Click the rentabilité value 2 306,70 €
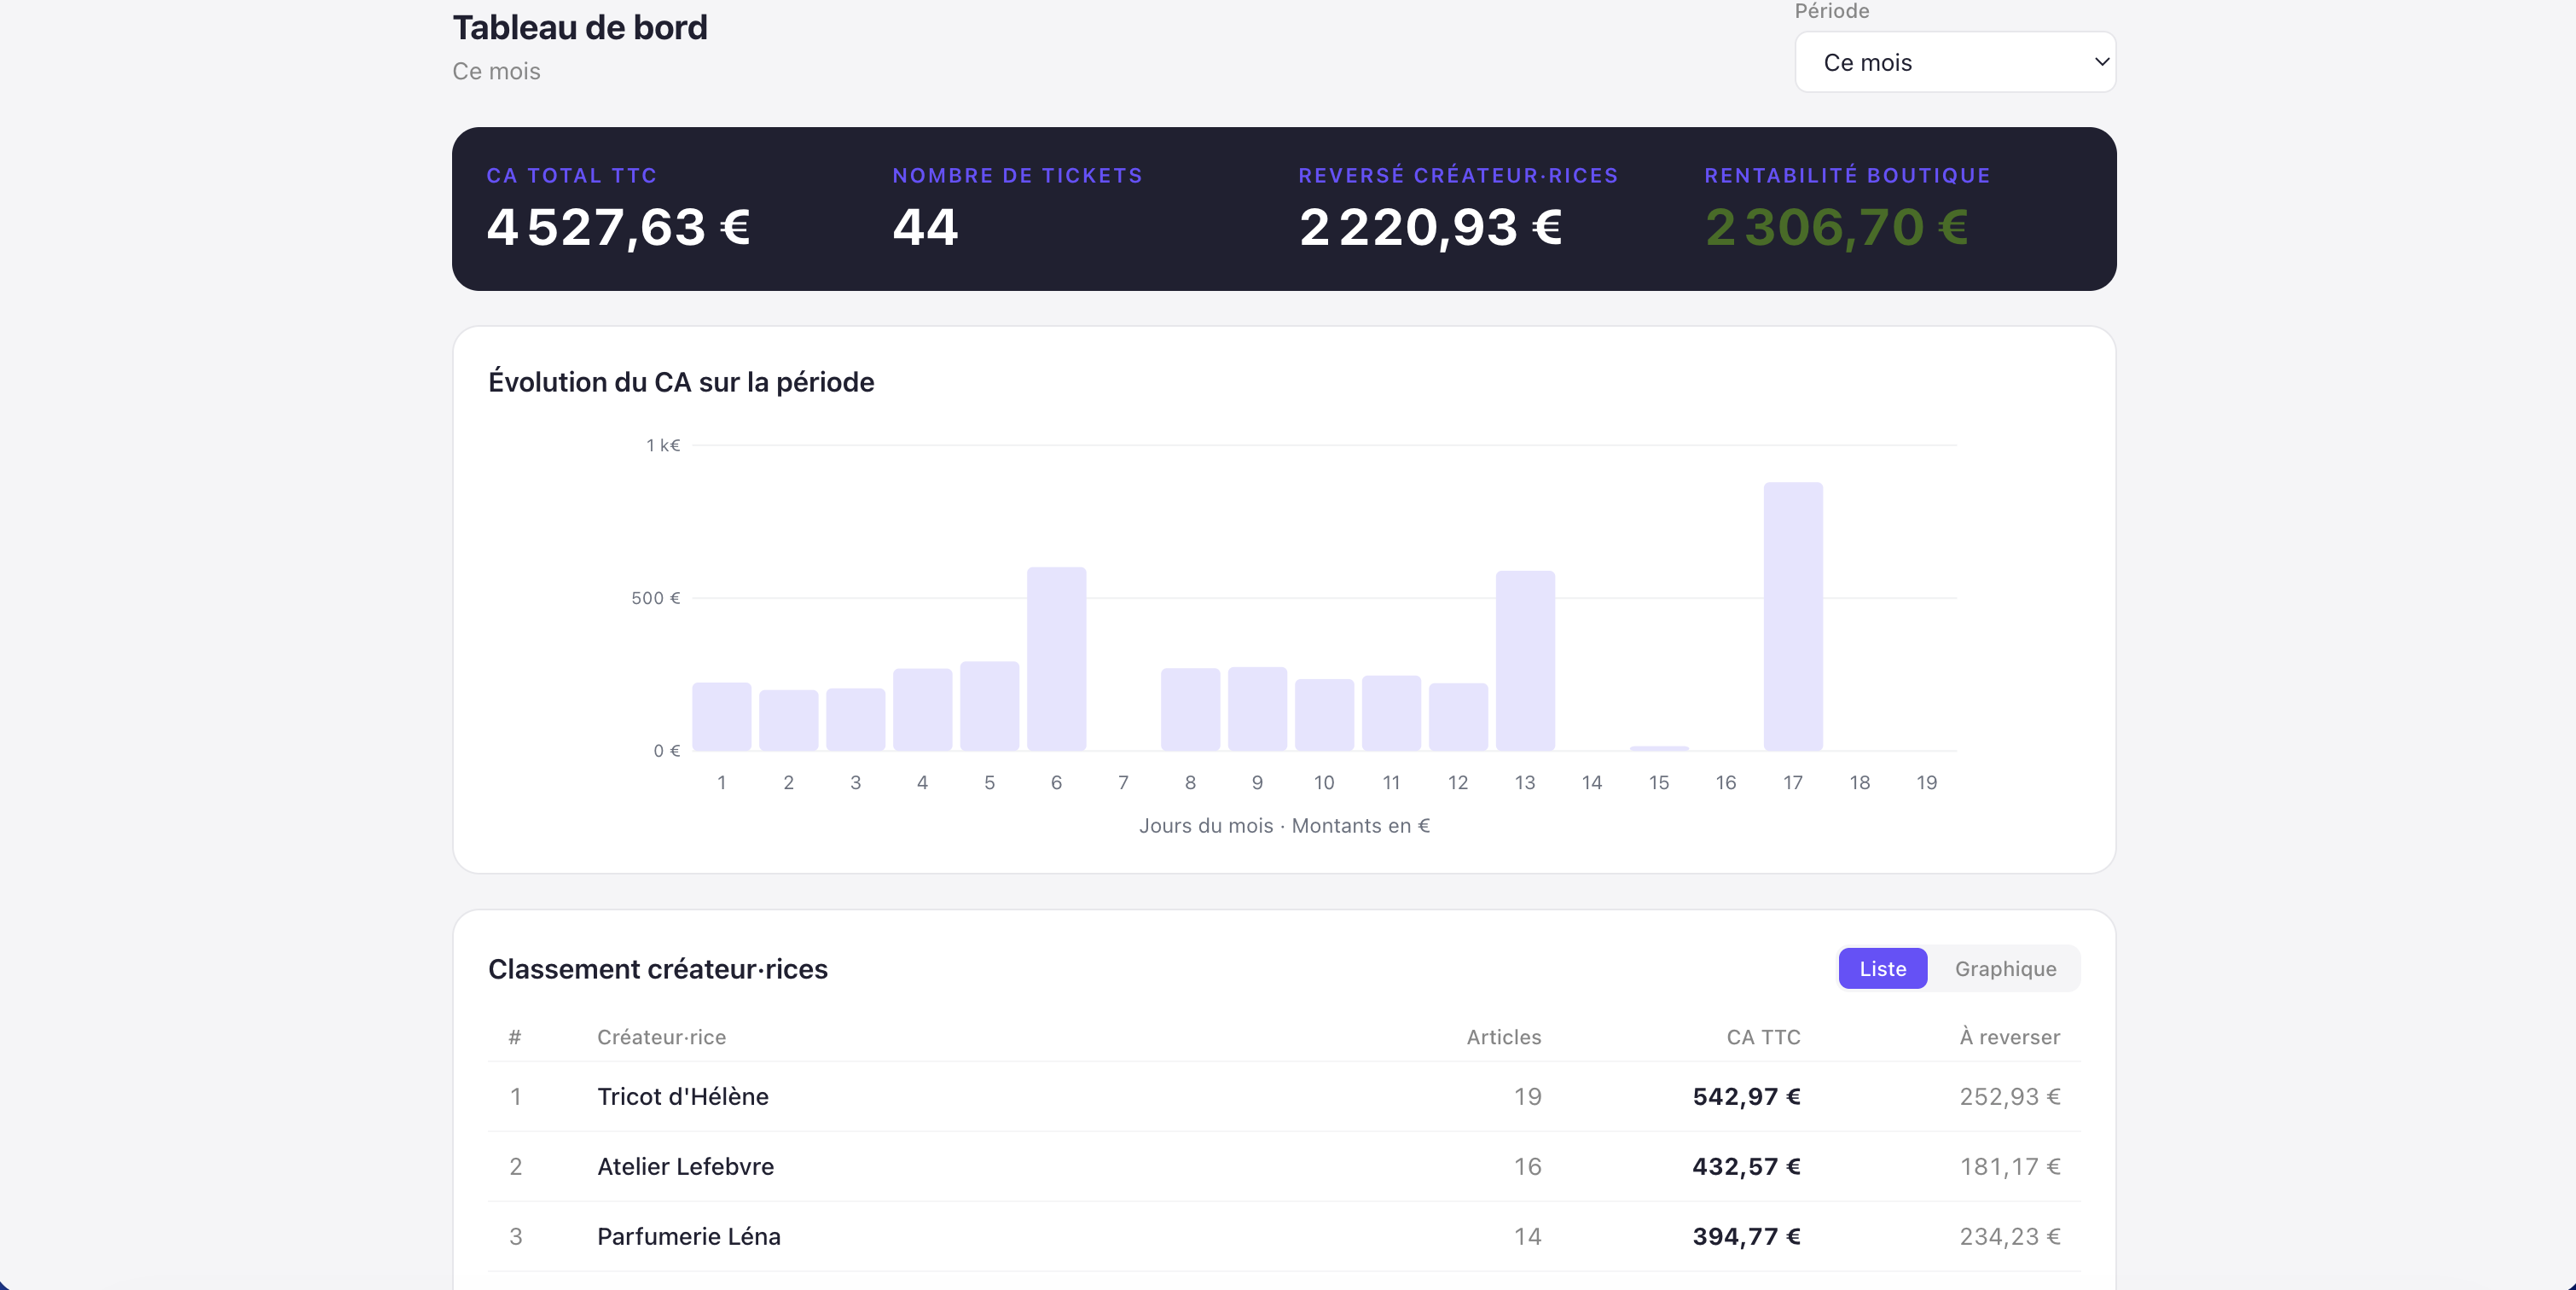The image size is (2576, 1290). click(1836, 227)
